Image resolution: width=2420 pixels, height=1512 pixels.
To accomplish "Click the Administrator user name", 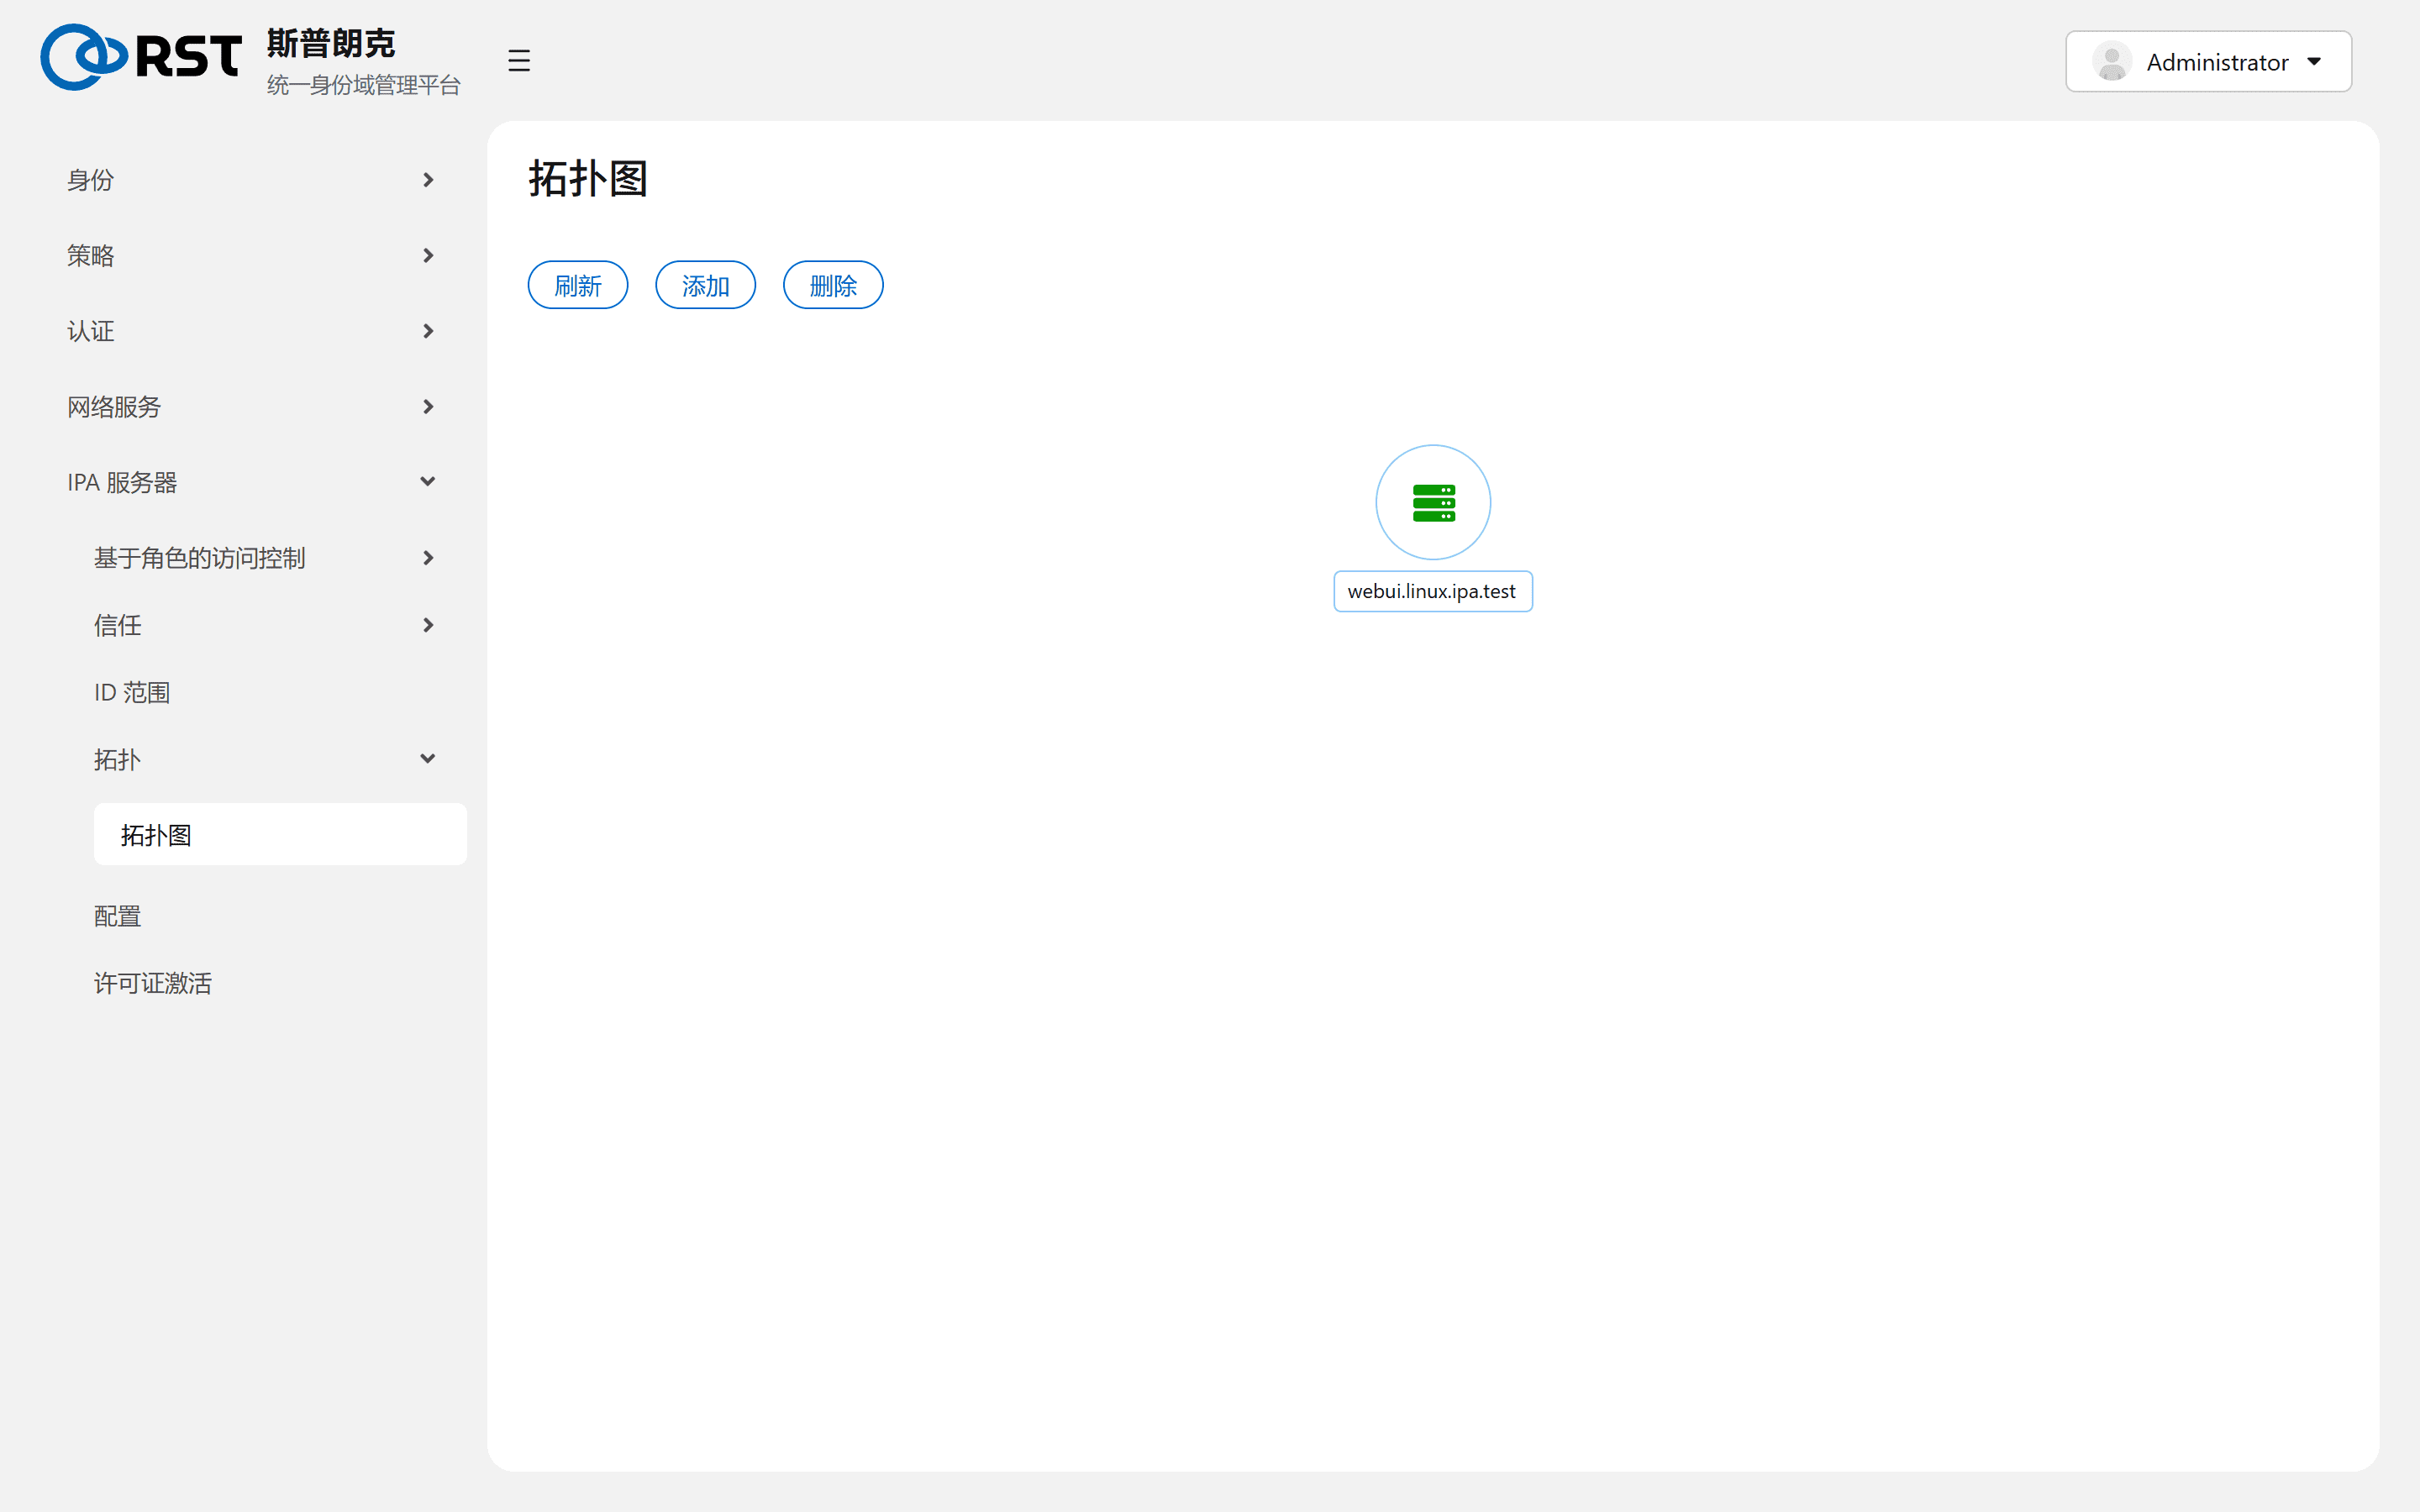I will tap(2217, 62).
